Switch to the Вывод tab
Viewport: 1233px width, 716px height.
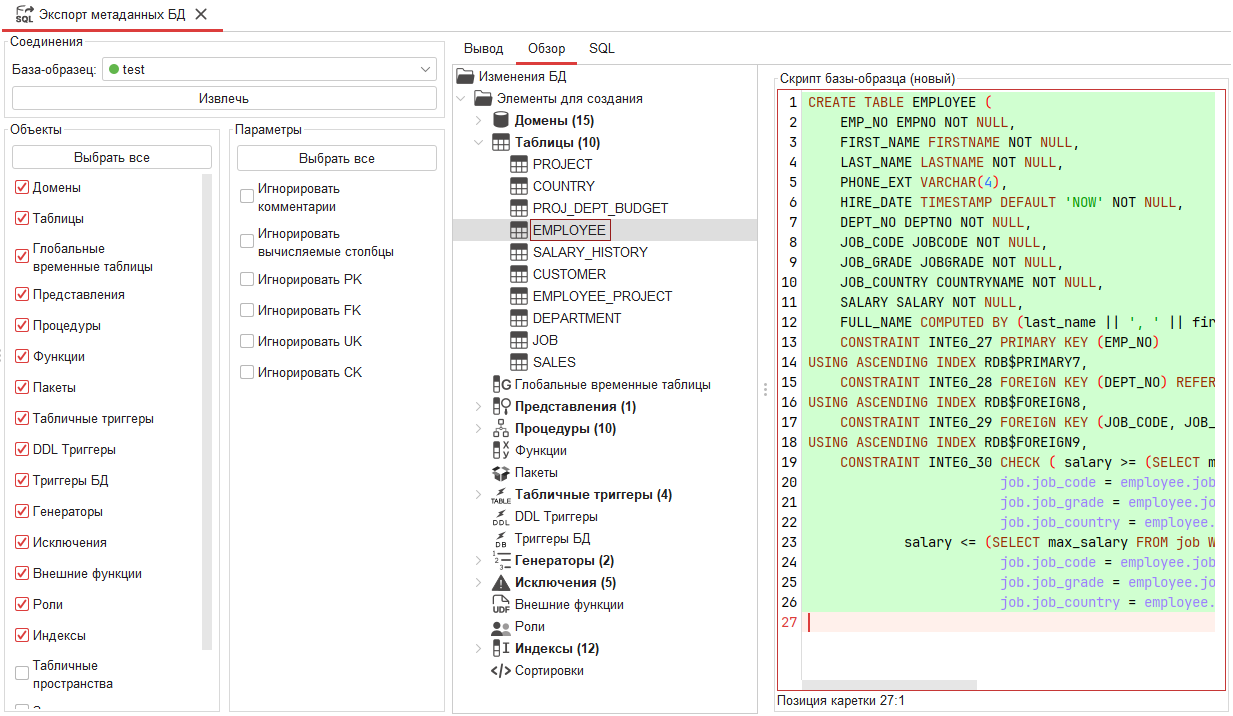(485, 49)
